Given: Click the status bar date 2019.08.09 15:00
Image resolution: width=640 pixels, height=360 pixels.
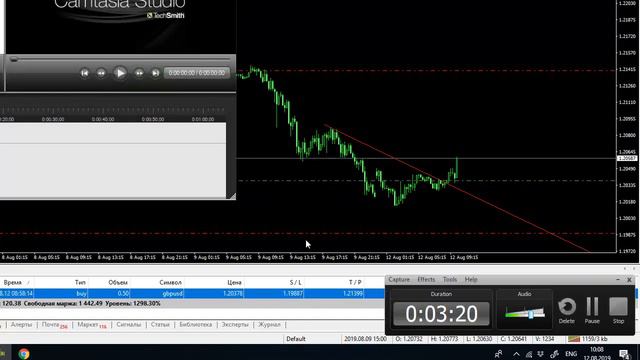Looking at the screenshot, I should tap(365, 339).
